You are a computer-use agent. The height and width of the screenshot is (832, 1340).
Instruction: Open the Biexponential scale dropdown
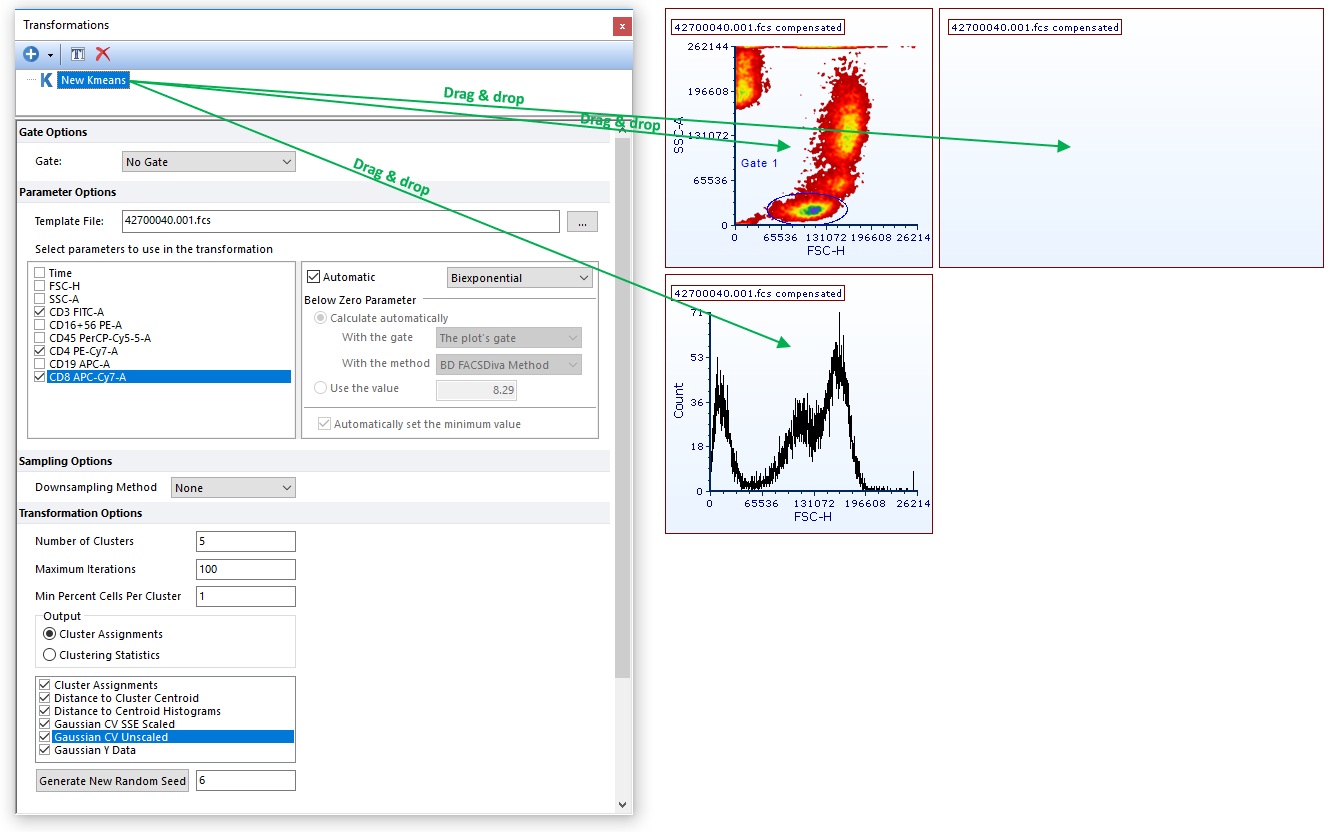(519, 278)
